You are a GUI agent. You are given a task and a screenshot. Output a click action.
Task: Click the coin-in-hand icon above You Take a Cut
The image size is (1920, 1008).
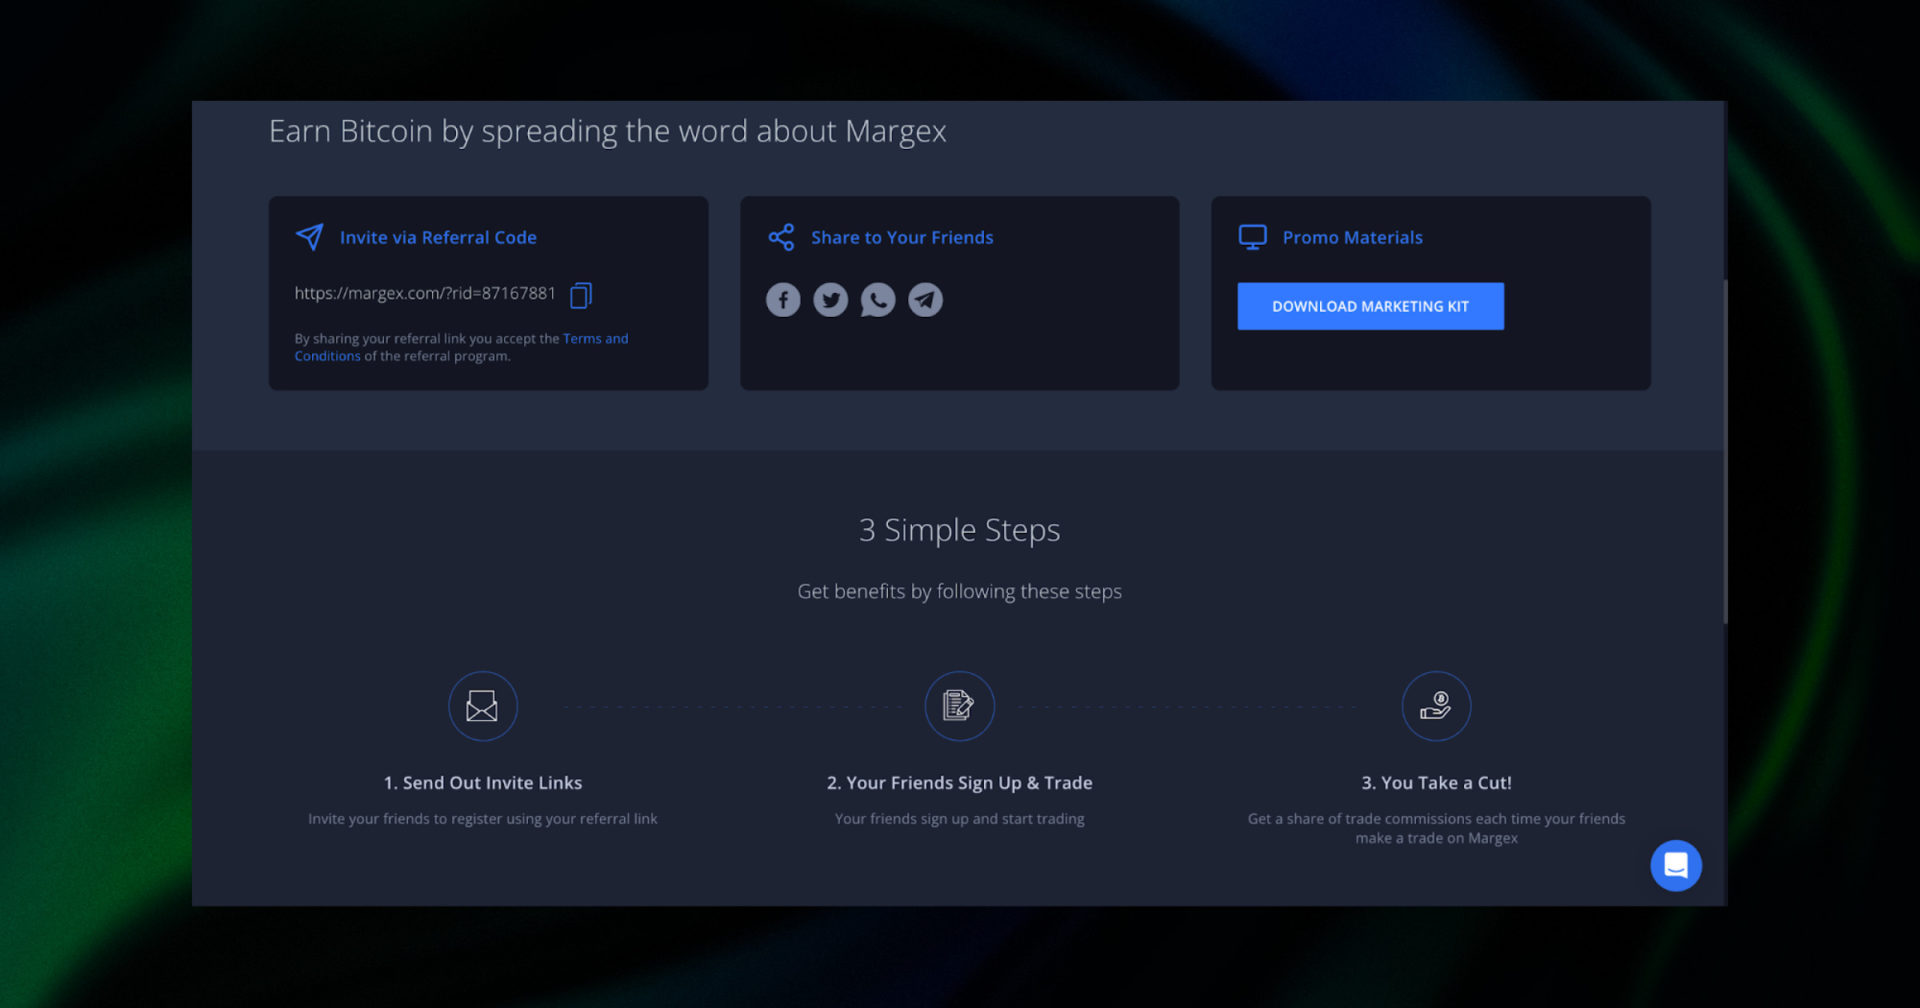pyautogui.click(x=1436, y=705)
